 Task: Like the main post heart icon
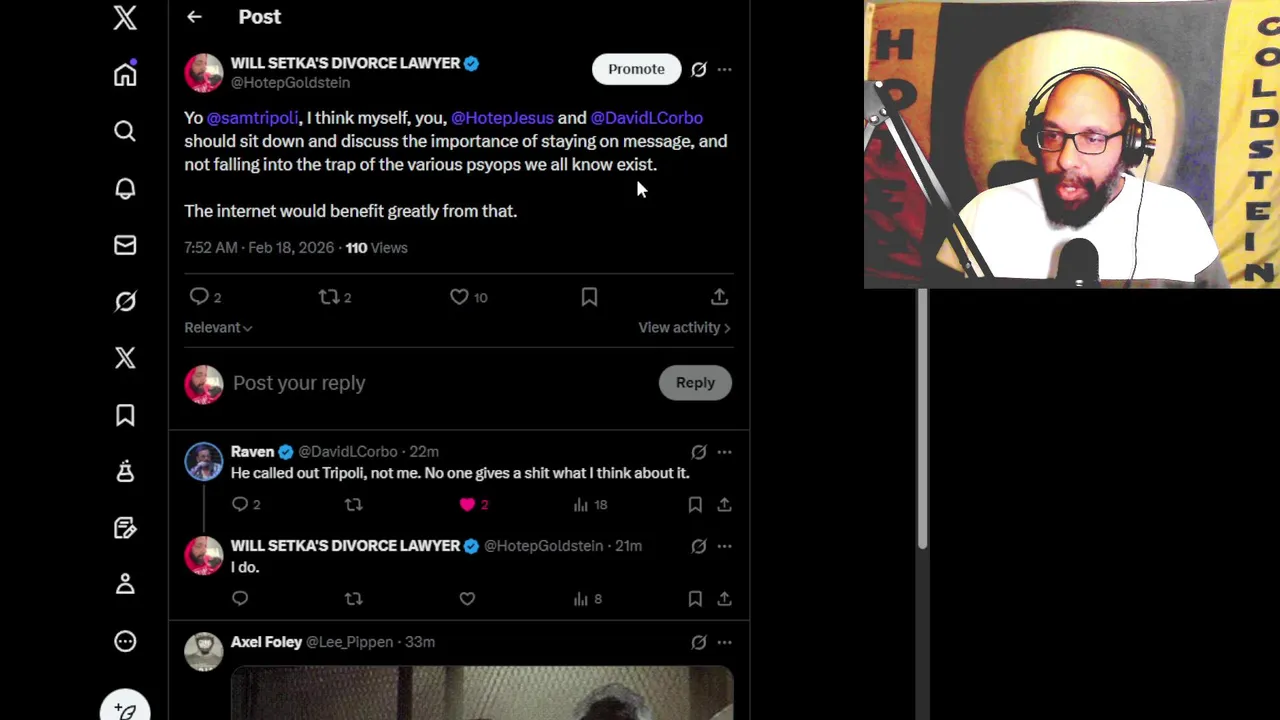click(459, 297)
